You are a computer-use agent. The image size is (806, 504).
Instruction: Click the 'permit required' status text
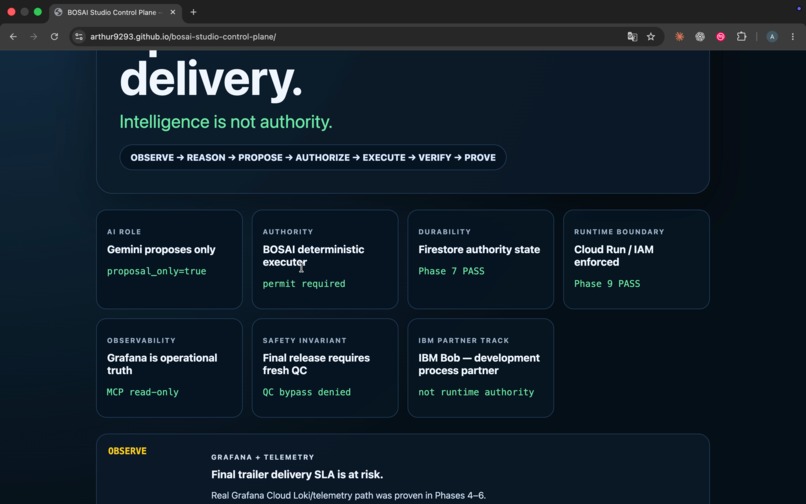pos(304,284)
